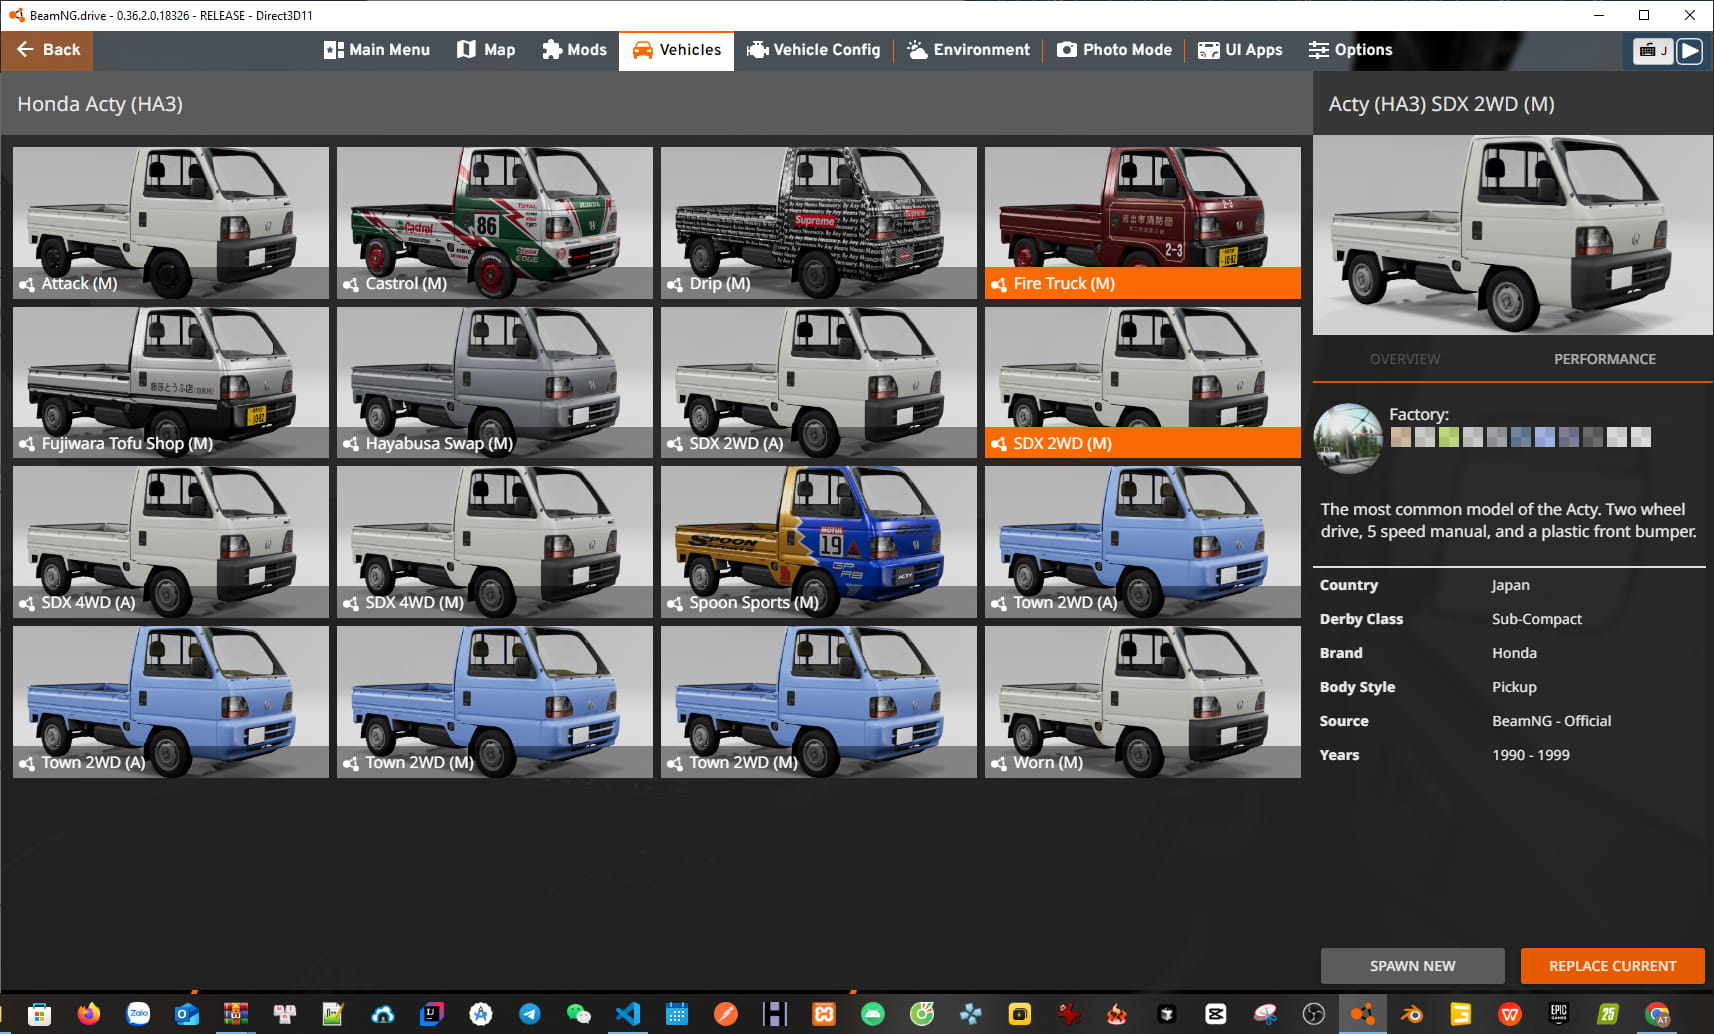Click the config icon beside Castrol (M)
The height and width of the screenshot is (1034, 1714).
pos(351,285)
